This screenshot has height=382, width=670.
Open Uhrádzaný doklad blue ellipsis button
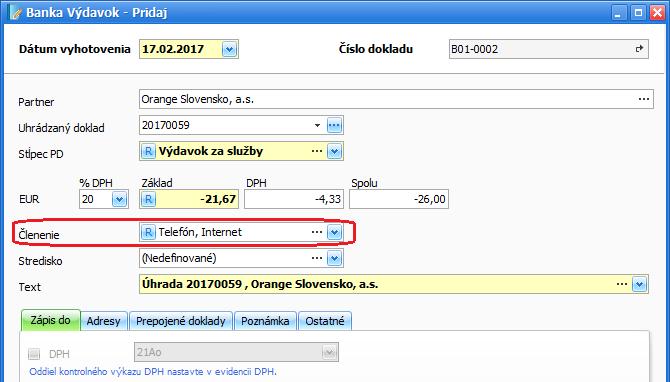point(335,125)
